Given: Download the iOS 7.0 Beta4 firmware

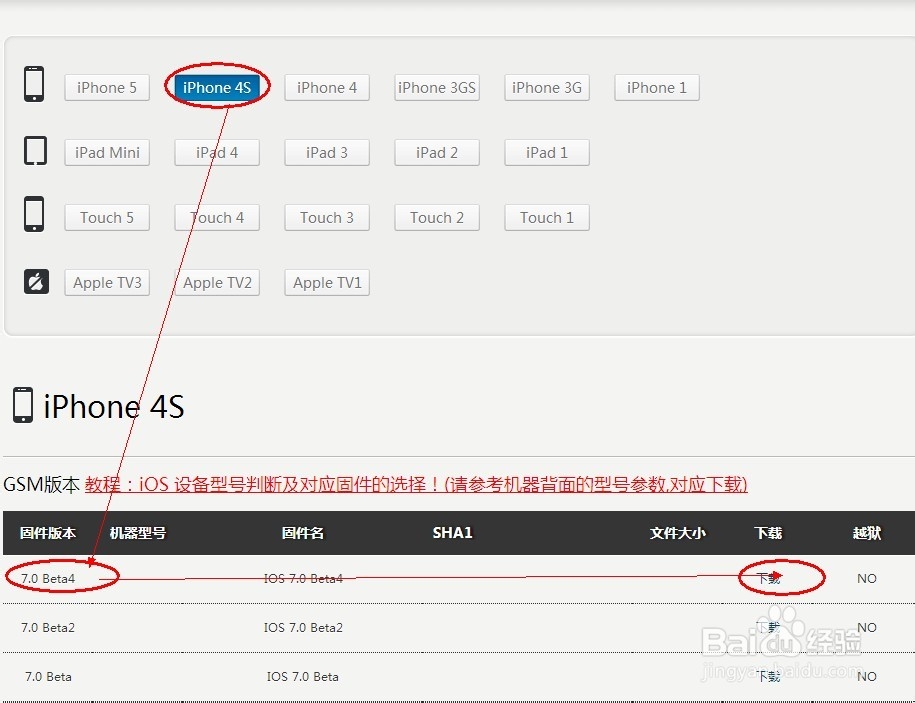Looking at the screenshot, I should (x=768, y=578).
